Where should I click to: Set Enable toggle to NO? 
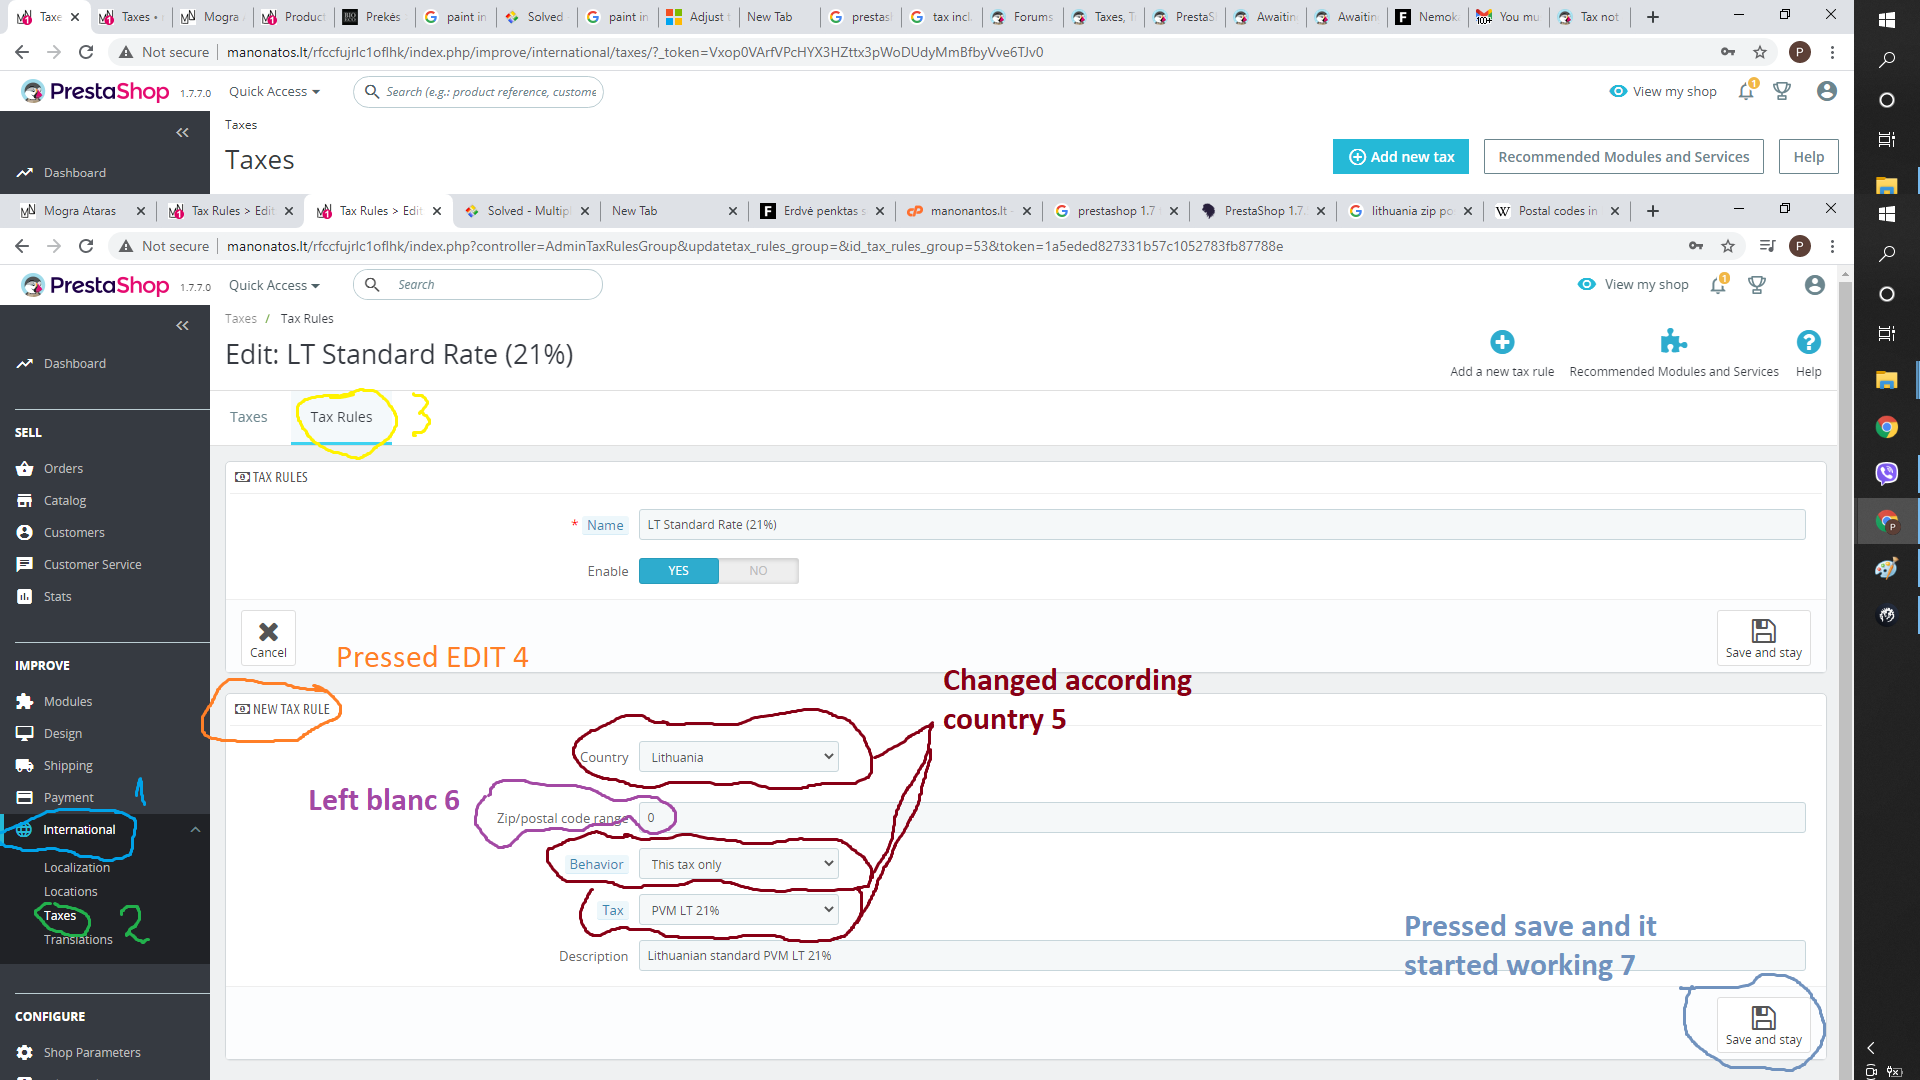coord(758,571)
